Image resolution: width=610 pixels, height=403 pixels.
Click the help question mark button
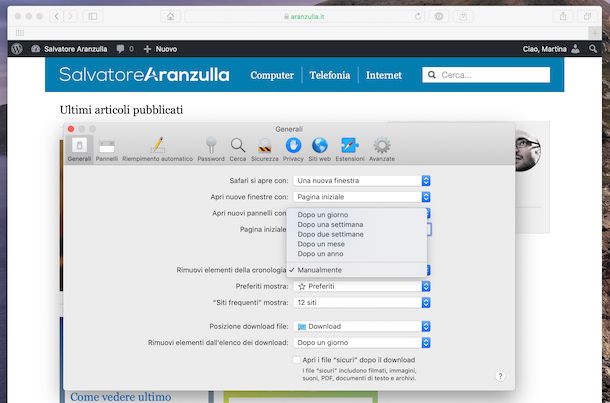click(500, 376)
